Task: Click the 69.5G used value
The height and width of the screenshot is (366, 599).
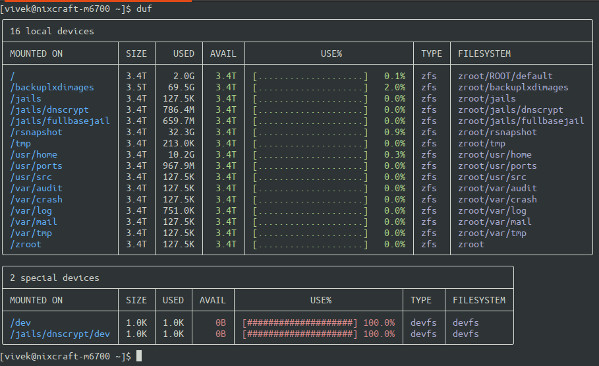Action: [181, 87]
